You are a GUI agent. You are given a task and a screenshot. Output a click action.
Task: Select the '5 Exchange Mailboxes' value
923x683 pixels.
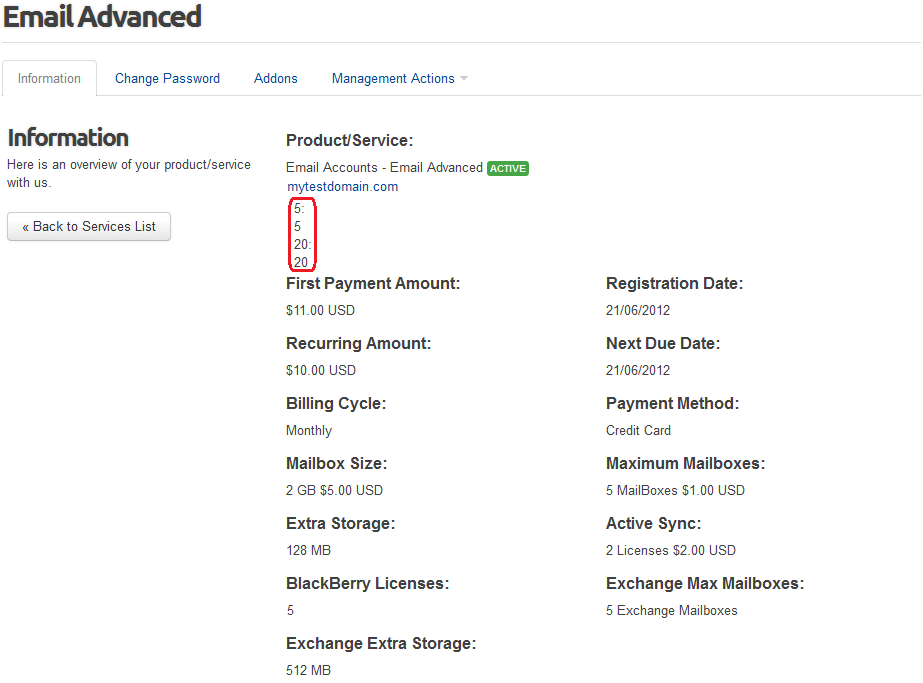coord(672,611)
